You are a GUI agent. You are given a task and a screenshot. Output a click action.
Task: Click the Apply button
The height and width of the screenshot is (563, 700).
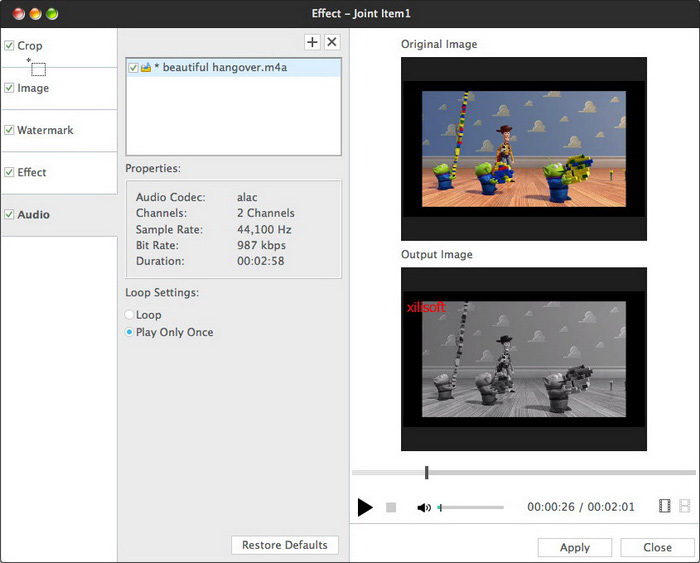tap(575, 548)
